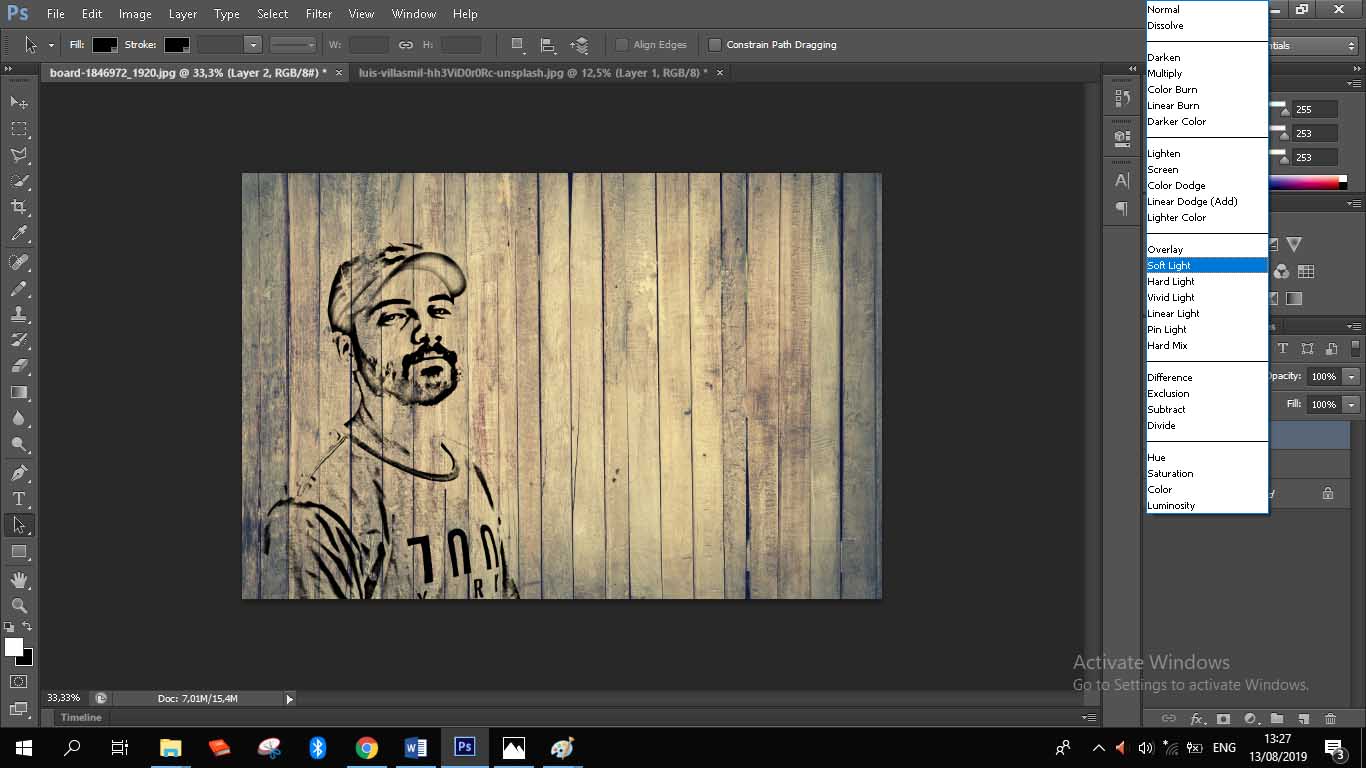1366x768 pixels.
Task: Open Google Chrome from taskbar
Action: 367,748
